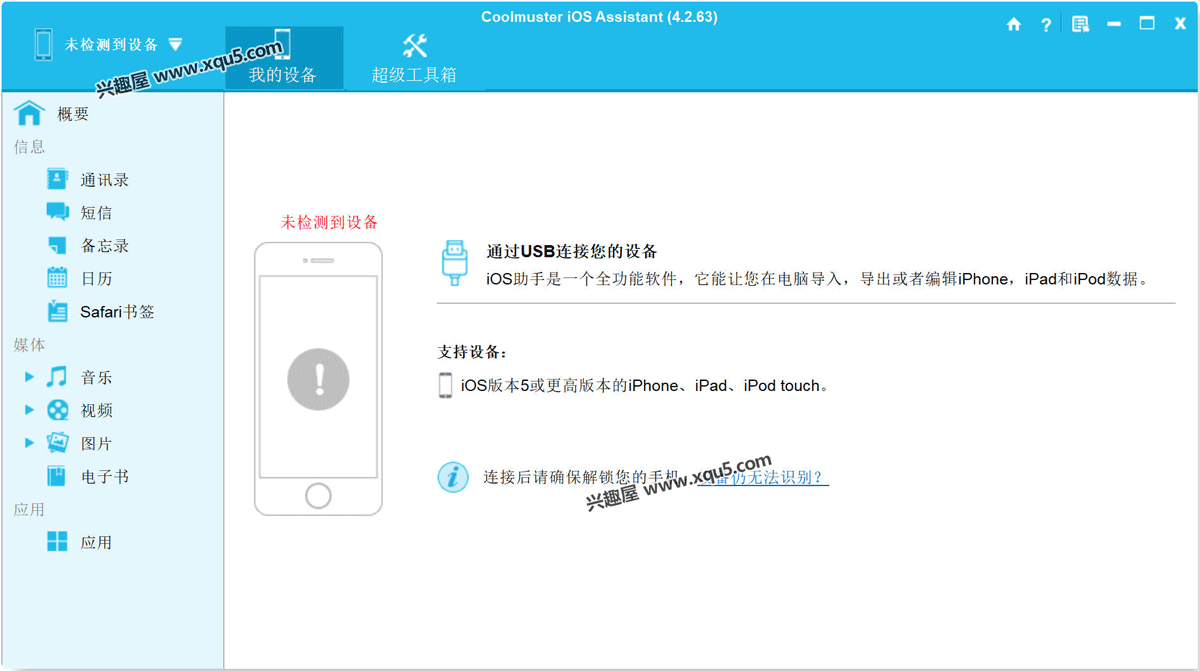Select 电子书 in the sidebar

click(105, 477)
